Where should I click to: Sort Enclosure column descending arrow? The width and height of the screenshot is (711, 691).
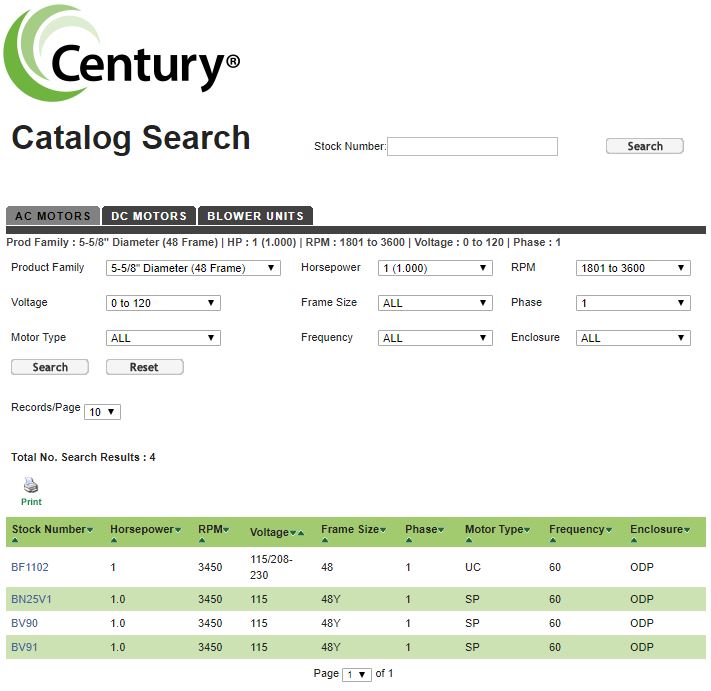coord(687,530)
